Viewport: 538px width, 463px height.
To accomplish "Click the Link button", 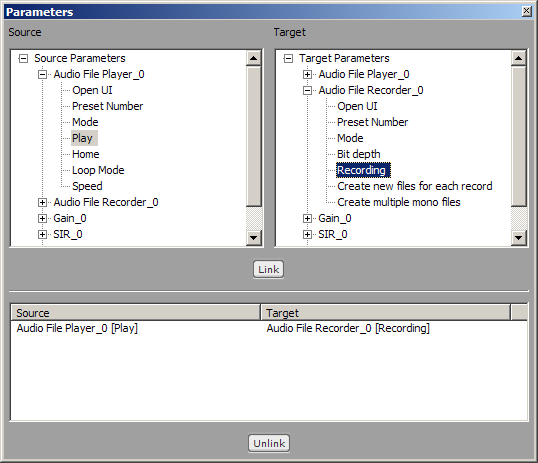I will [x=268, y=269].
